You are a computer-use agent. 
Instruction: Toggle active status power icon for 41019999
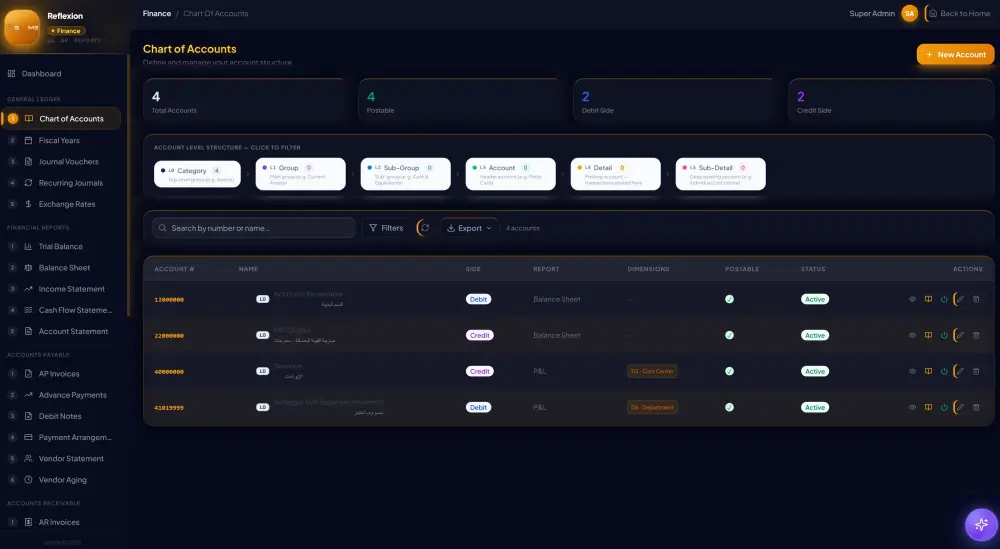point(944,407)
